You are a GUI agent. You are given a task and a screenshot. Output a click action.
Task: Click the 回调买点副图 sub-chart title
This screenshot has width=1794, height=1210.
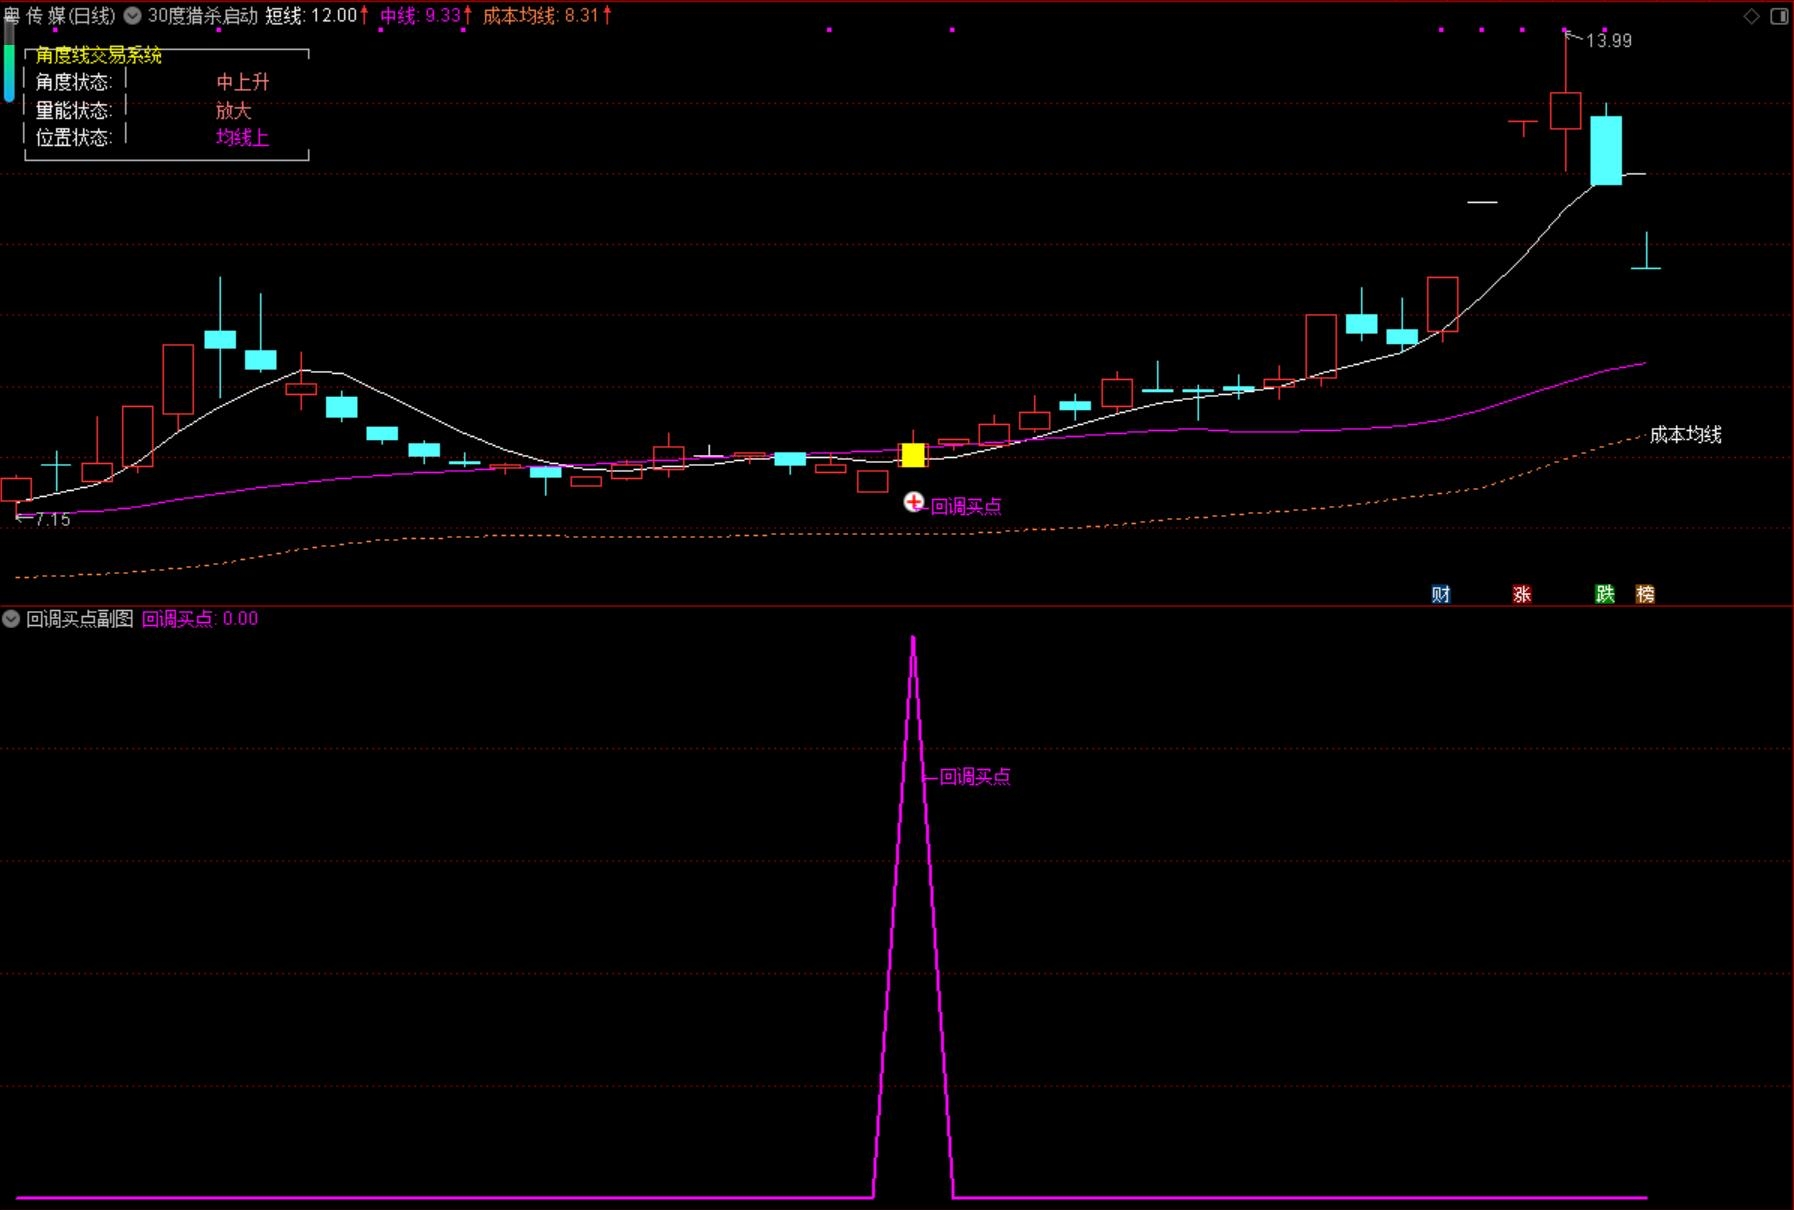coord(80,619)
